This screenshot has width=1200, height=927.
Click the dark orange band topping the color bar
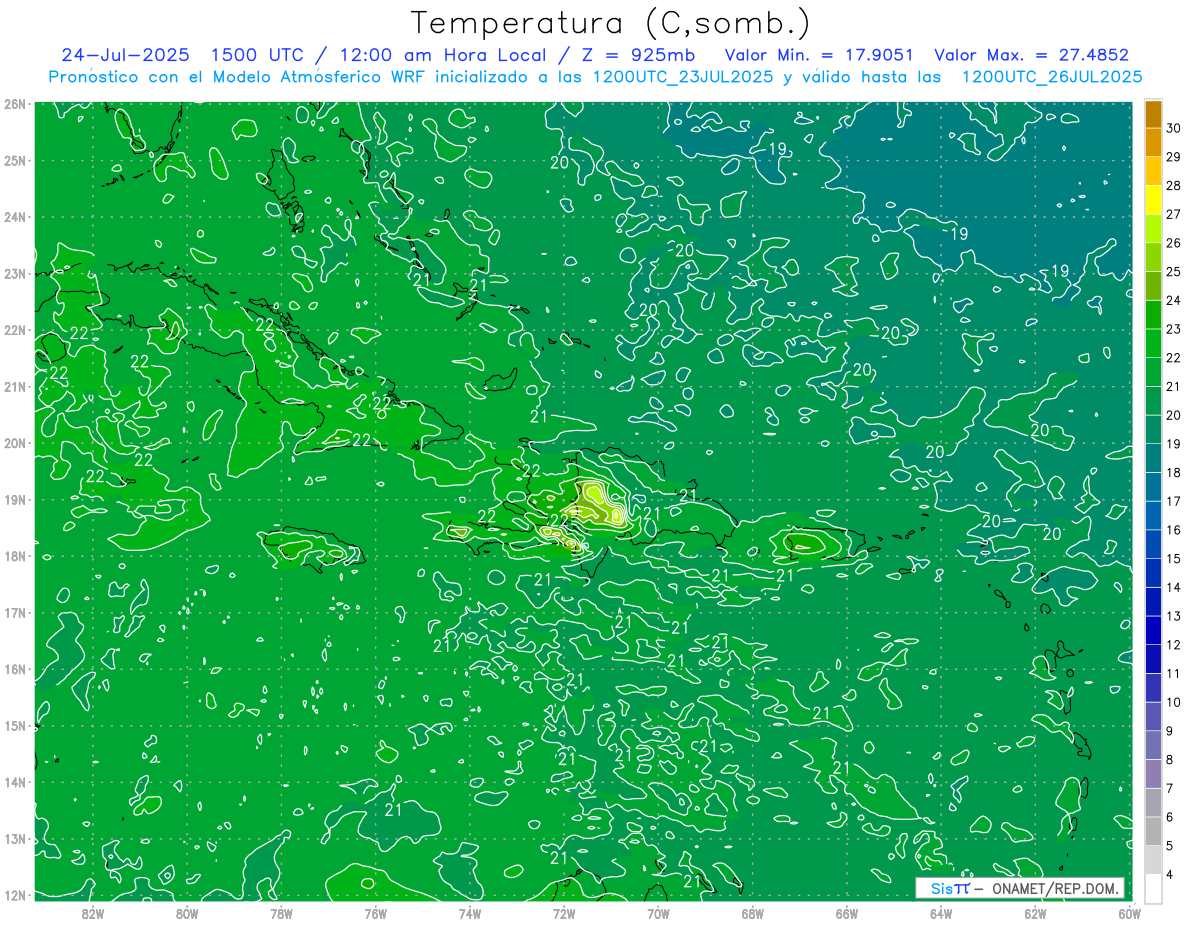(1153, 114)
